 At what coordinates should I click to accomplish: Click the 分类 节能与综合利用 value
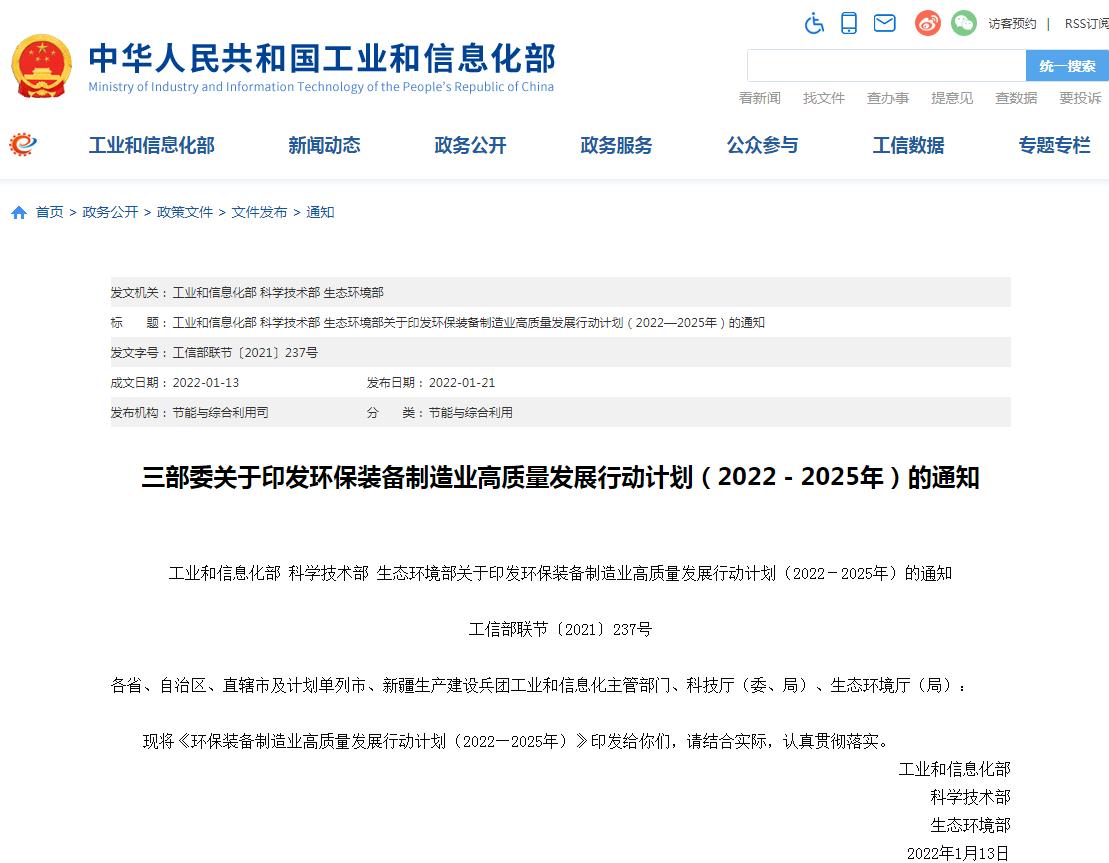click(470, 412)
